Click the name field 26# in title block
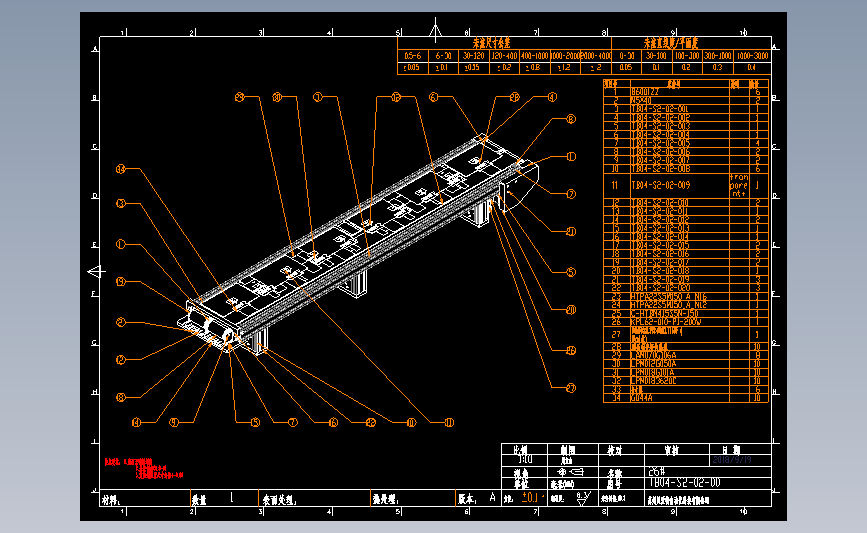Image resolution: width=867 pixels, height=533 pixels. click(x=657, y=472)
